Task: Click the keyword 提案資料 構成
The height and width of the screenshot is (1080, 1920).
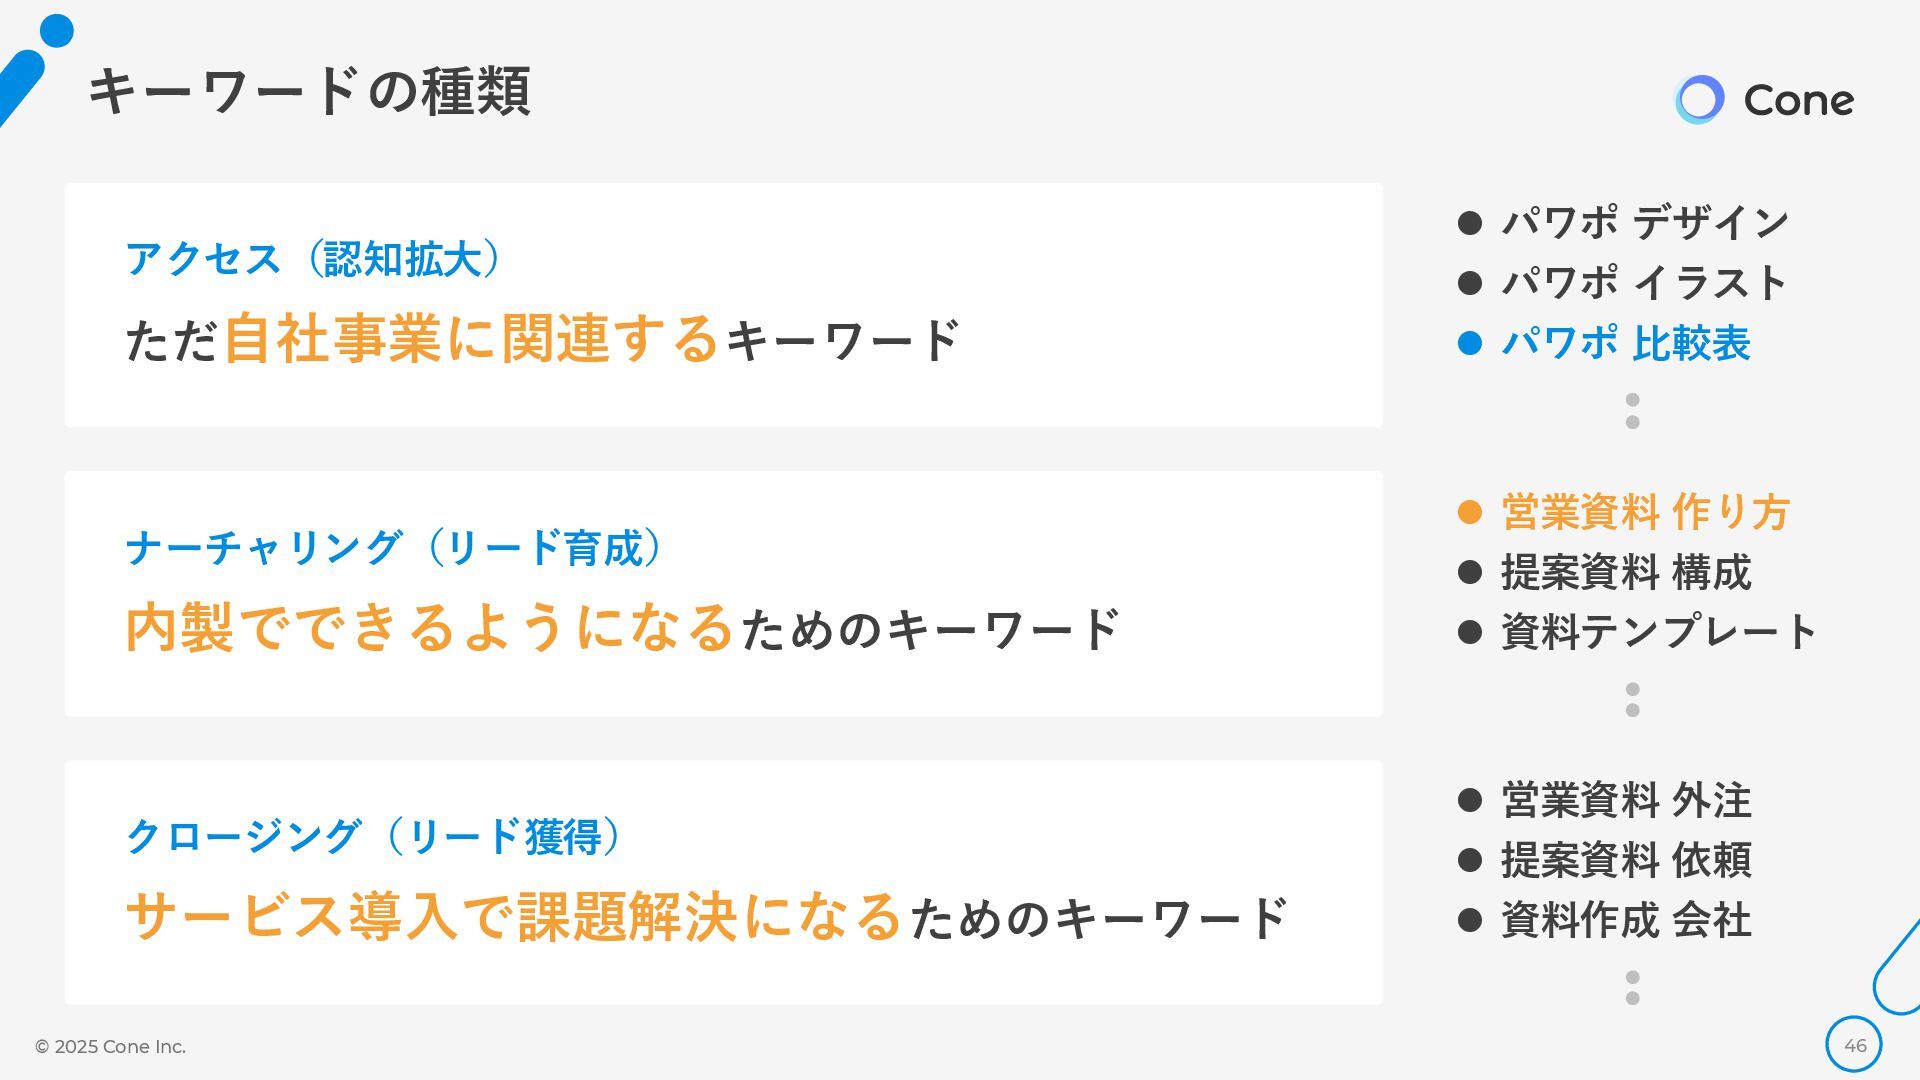Action: click(x=1626, y=572)
